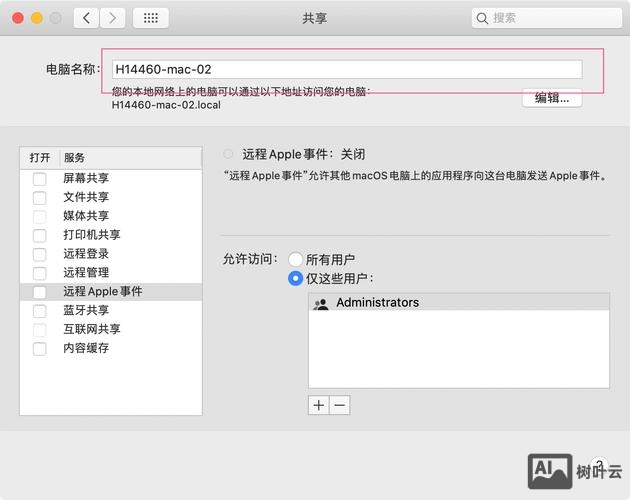Remove user with the minus button
Screen dimensions: 630x500
[x=340, y=405]
